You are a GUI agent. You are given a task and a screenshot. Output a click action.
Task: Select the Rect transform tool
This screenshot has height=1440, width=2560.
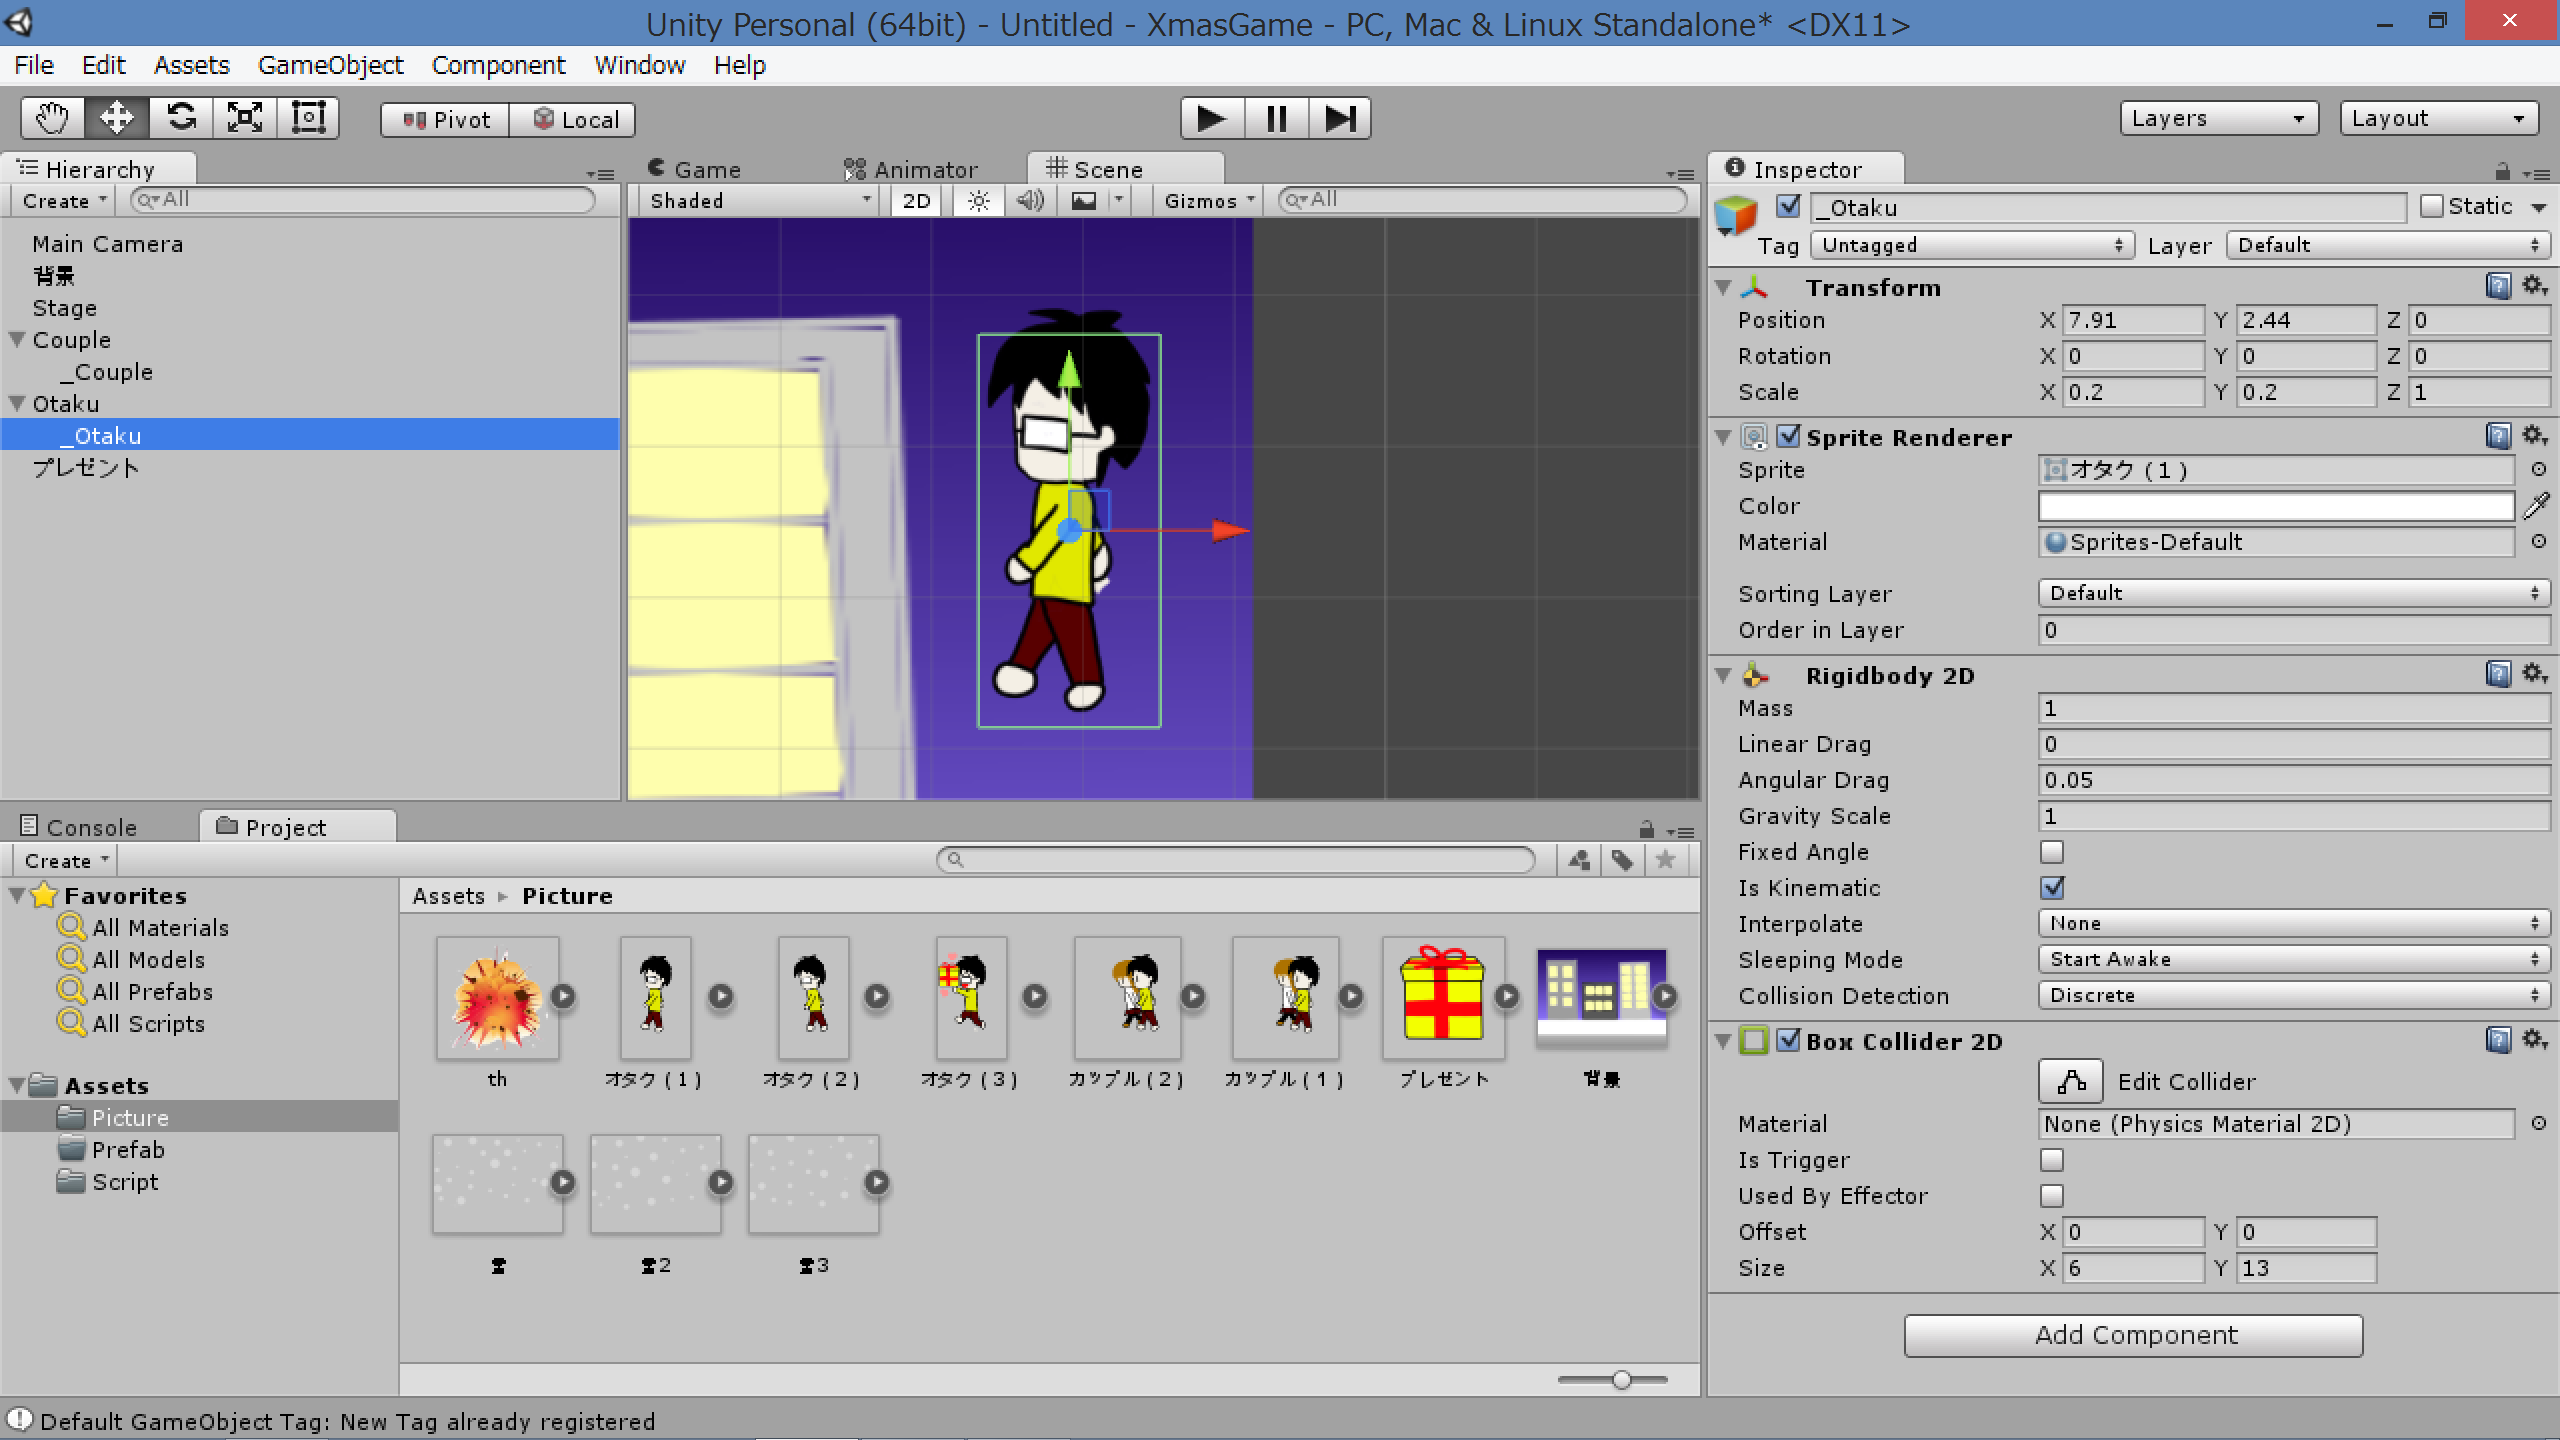point(308,118)
